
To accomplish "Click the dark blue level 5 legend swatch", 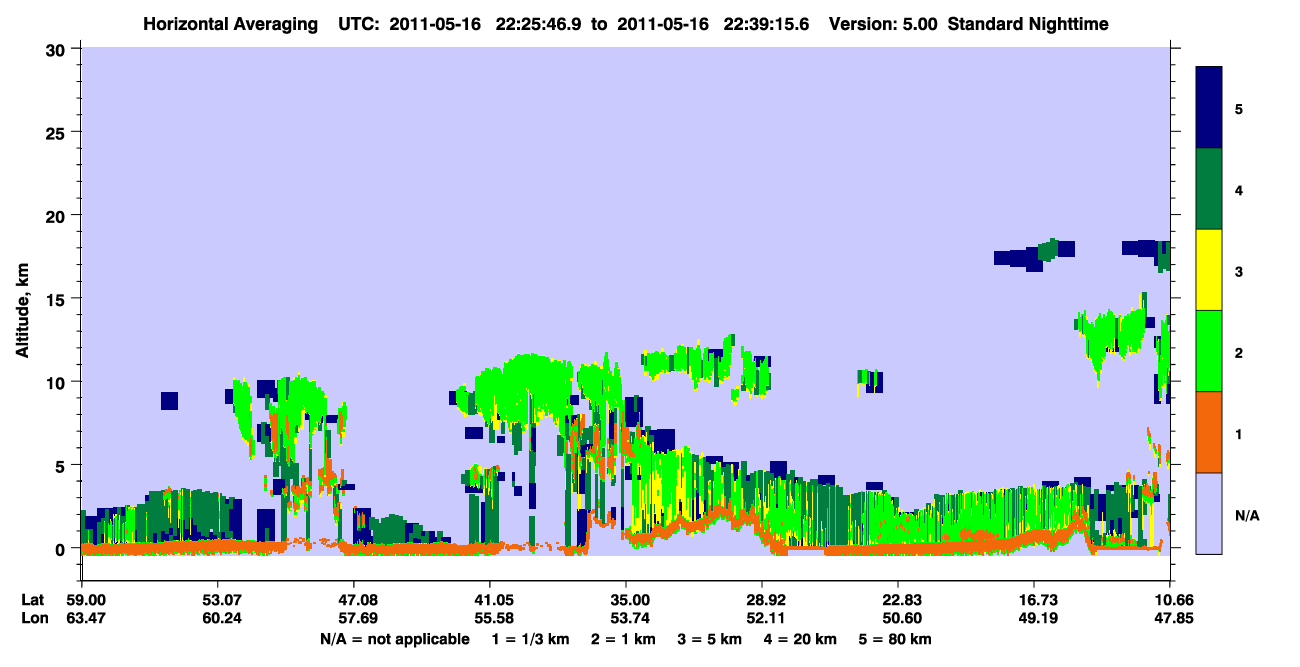I will pyautogui.click(x=1209, y=108).
